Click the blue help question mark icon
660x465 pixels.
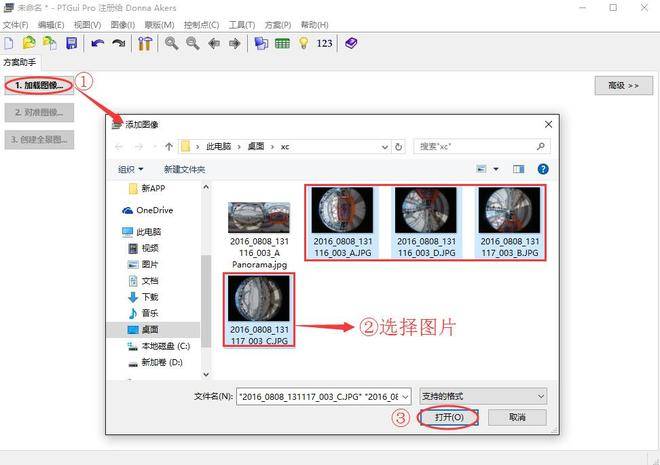(x=543, y=169)
